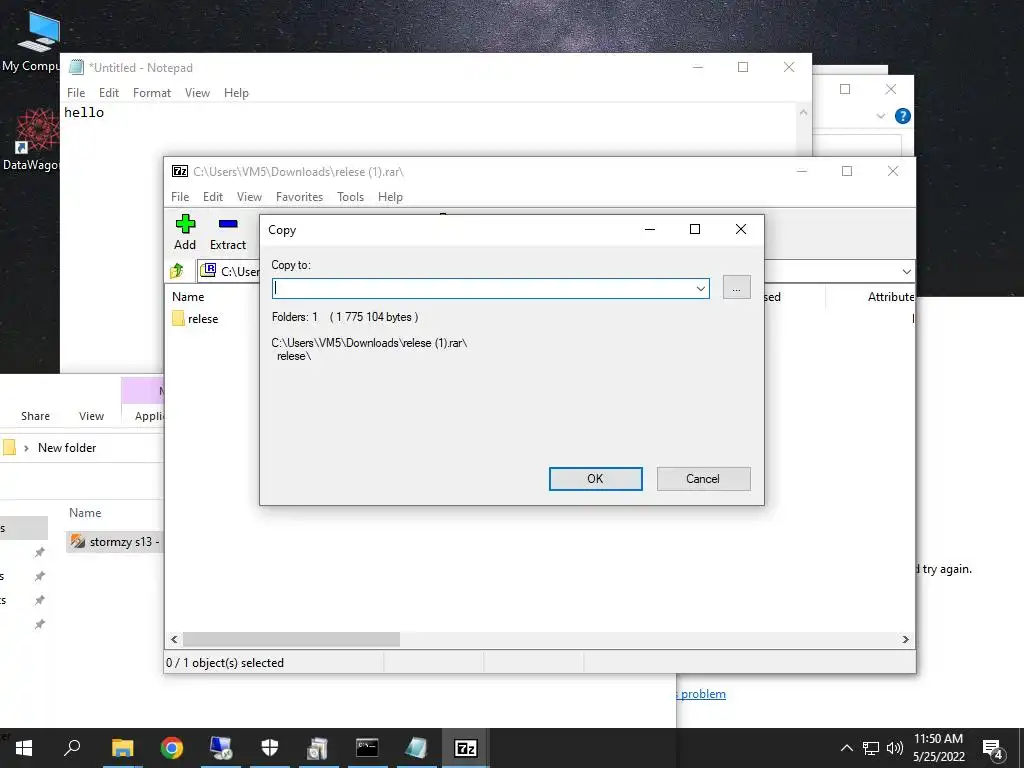The width and height of the screenshot is (1024, 768).
Task: Open Google Chrome from taskbar
Action: point(172,748)
